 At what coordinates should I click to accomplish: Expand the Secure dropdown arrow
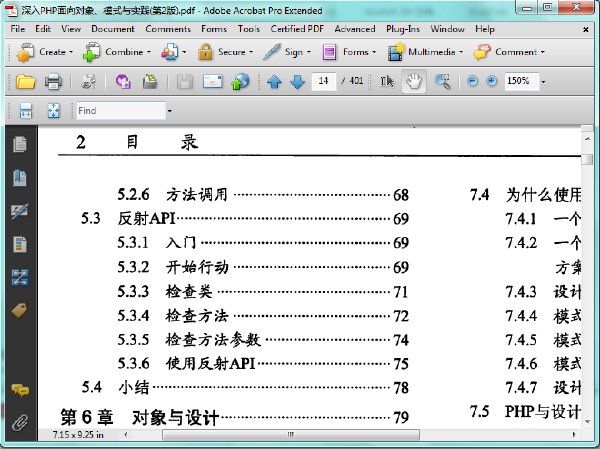click(251, 52)
